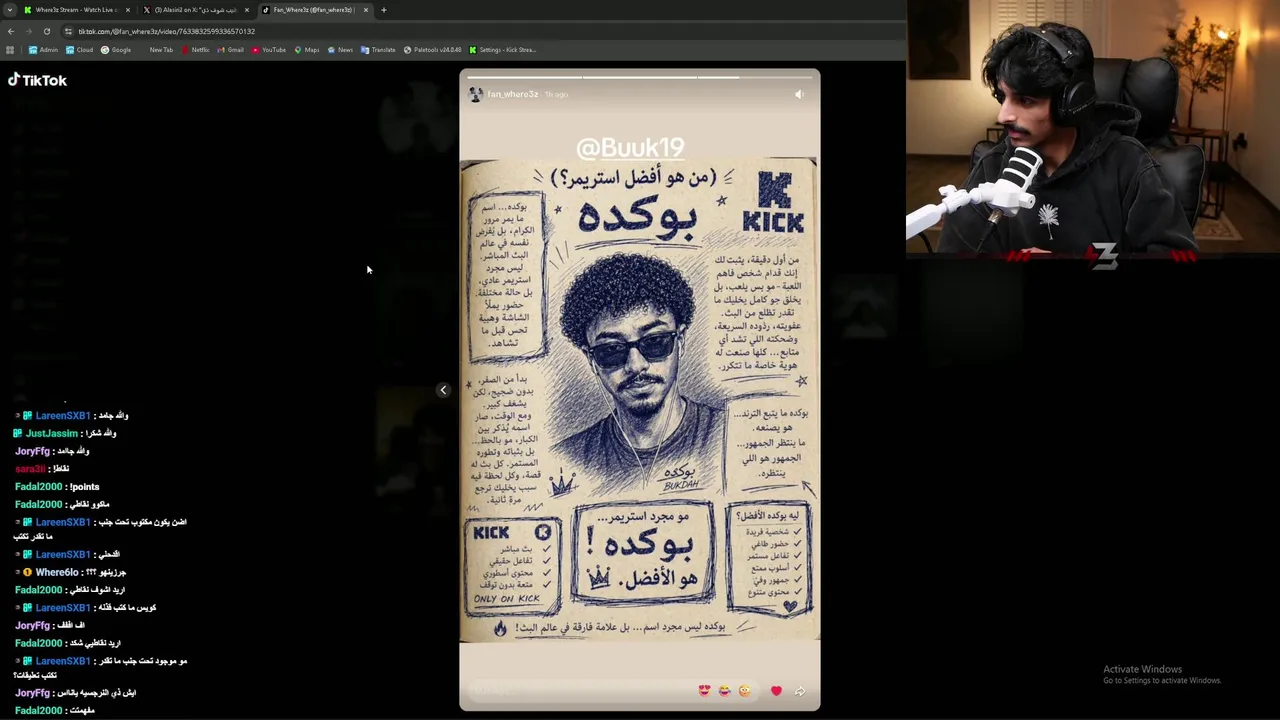
Task: Jump to third story progress segment
Action: (755, 76)
